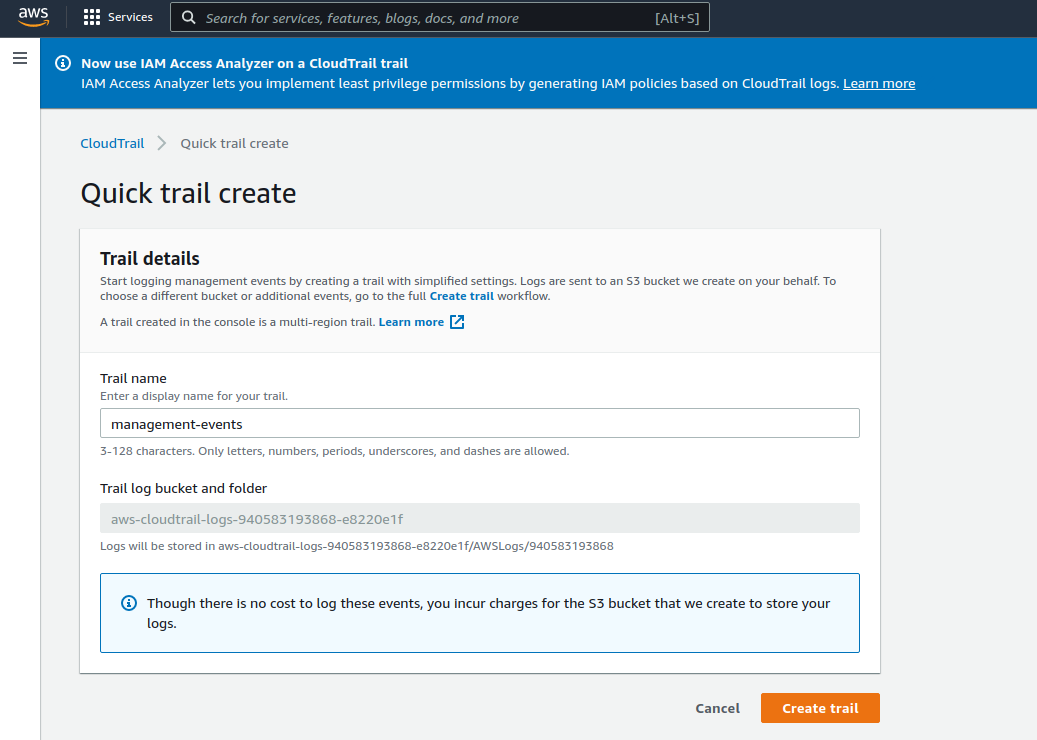
Task: Click the AWS logo home icon
Action: click(34, 17)
